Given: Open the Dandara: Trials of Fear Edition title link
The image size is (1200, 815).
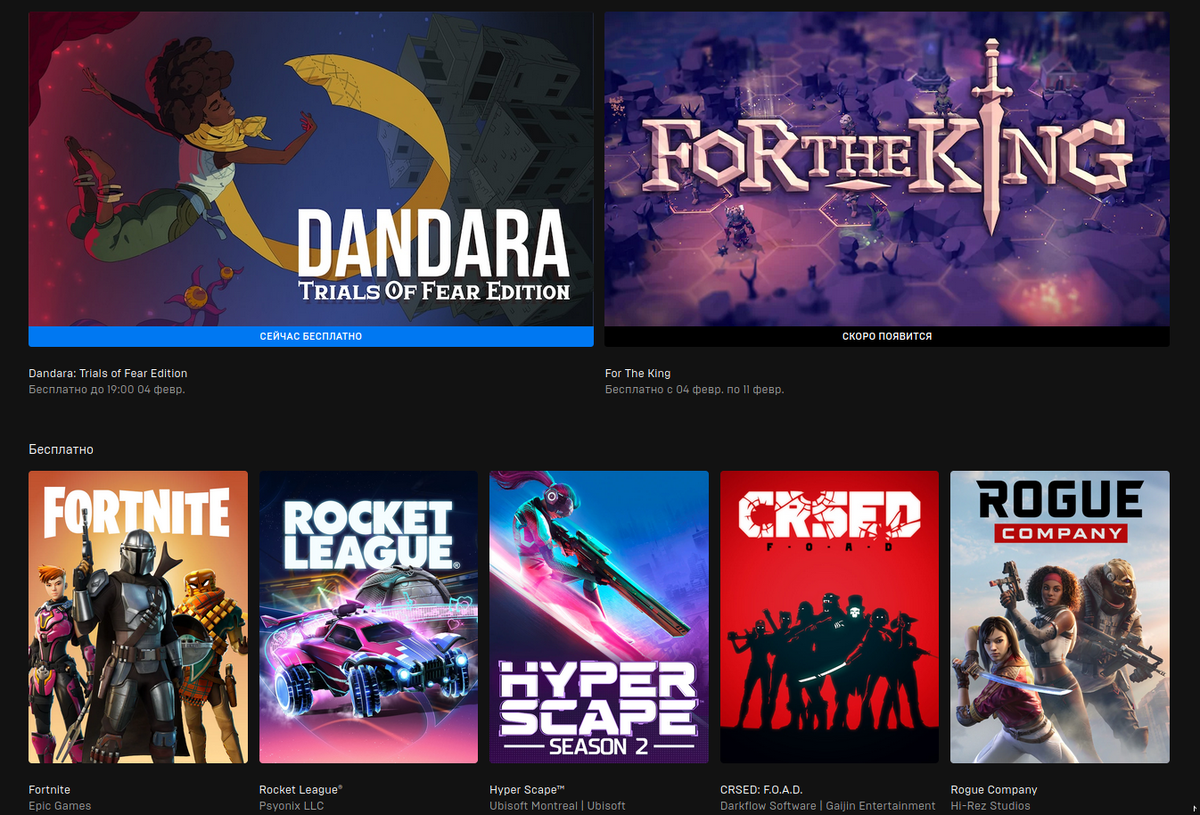Looking at the screenshot, I should pos(108,374).
